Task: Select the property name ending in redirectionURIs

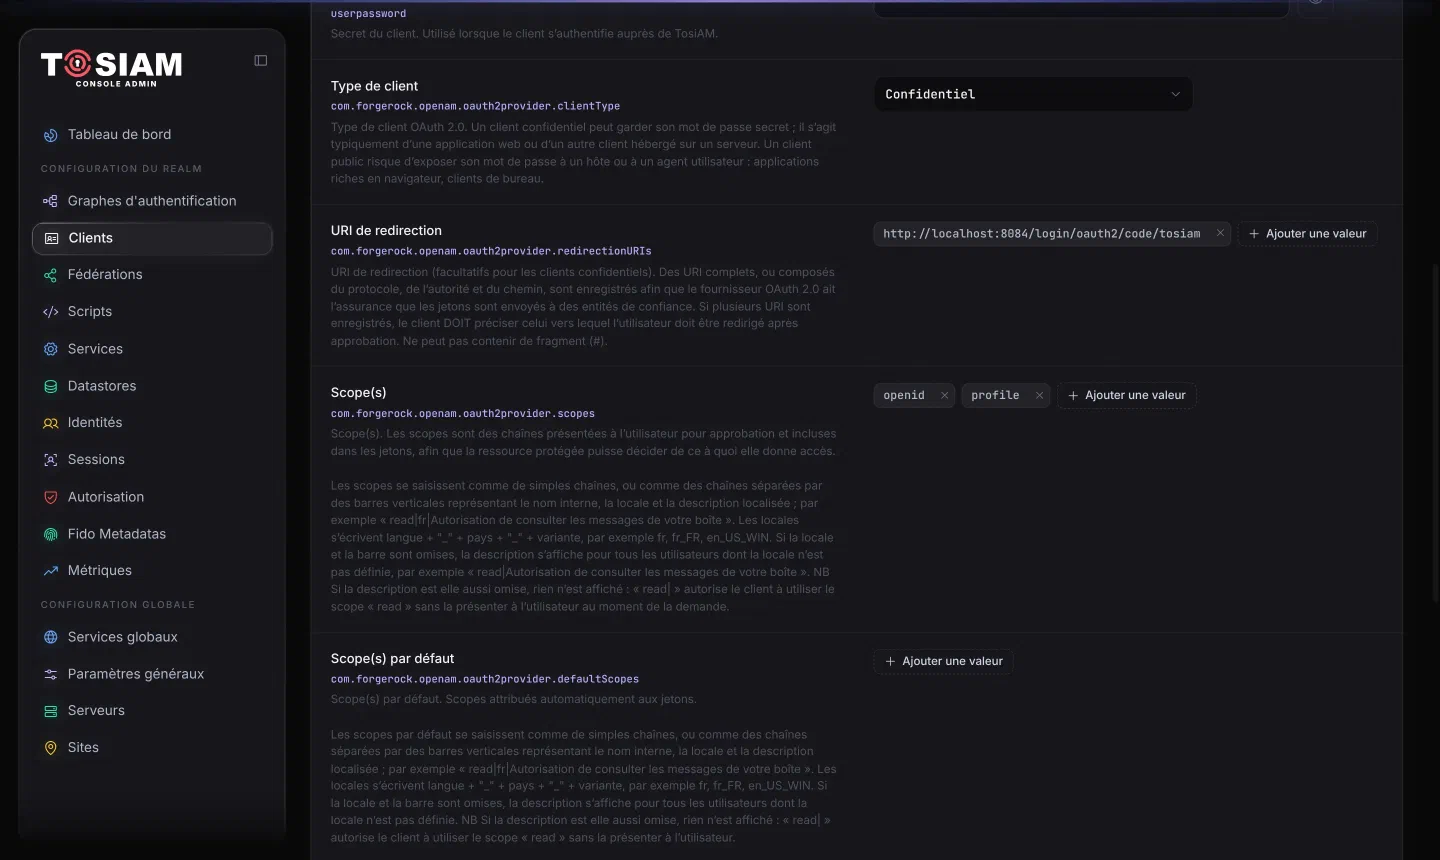Action: pyautogui.click(x=491, y=251)
